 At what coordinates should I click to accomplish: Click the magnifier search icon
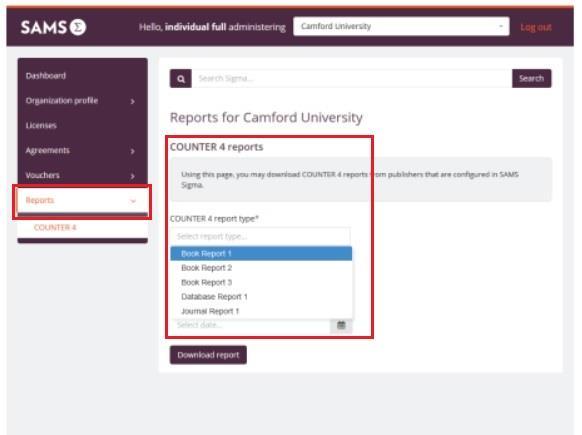point(181,79)
